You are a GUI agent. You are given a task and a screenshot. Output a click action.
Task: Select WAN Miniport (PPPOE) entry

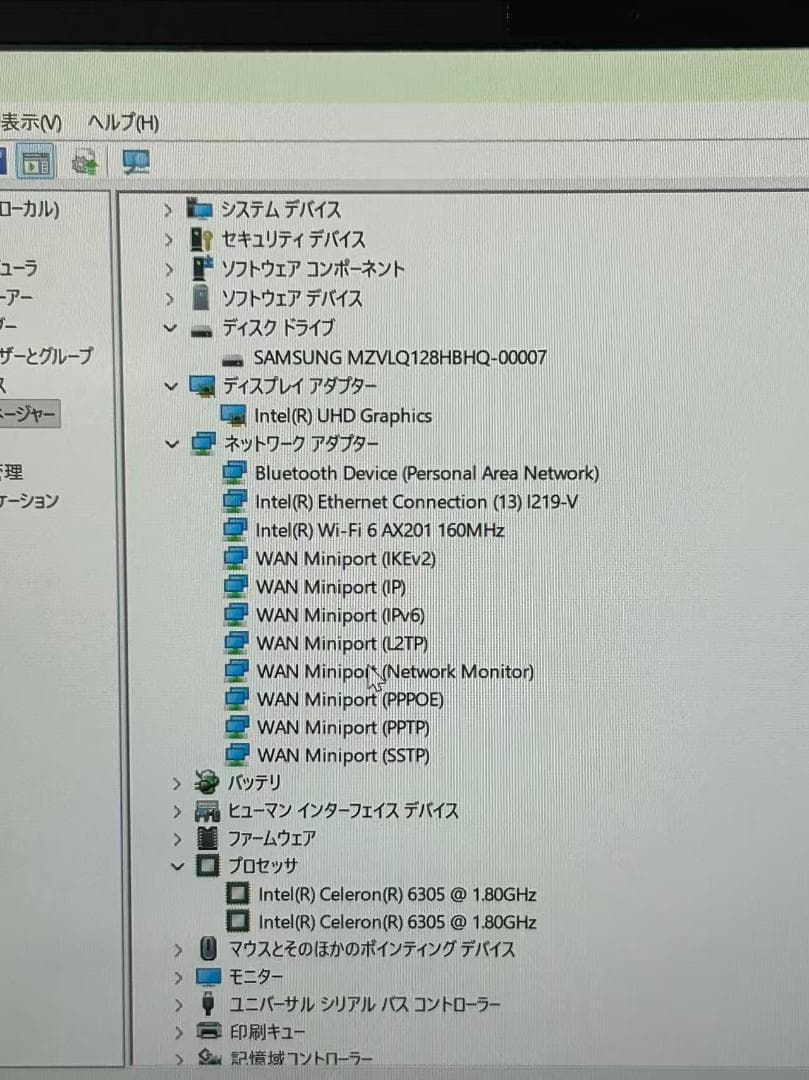(350, 700)
